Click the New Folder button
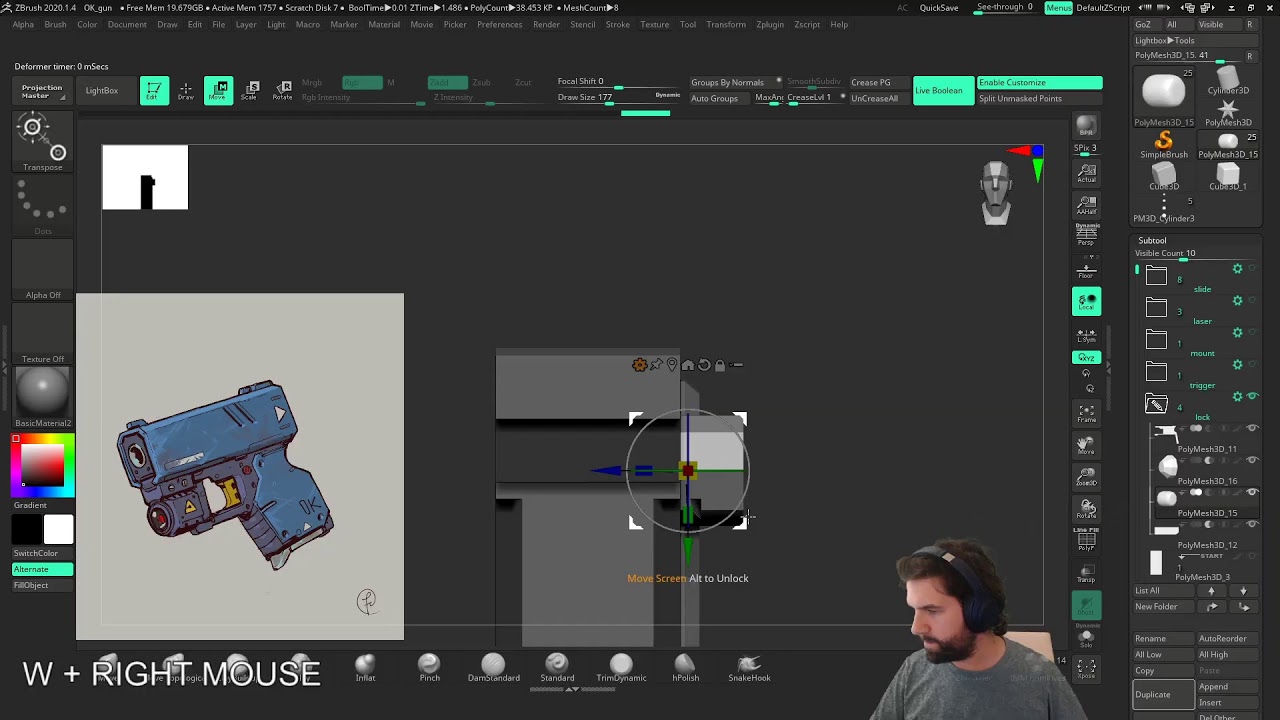 pos(1165,607)
